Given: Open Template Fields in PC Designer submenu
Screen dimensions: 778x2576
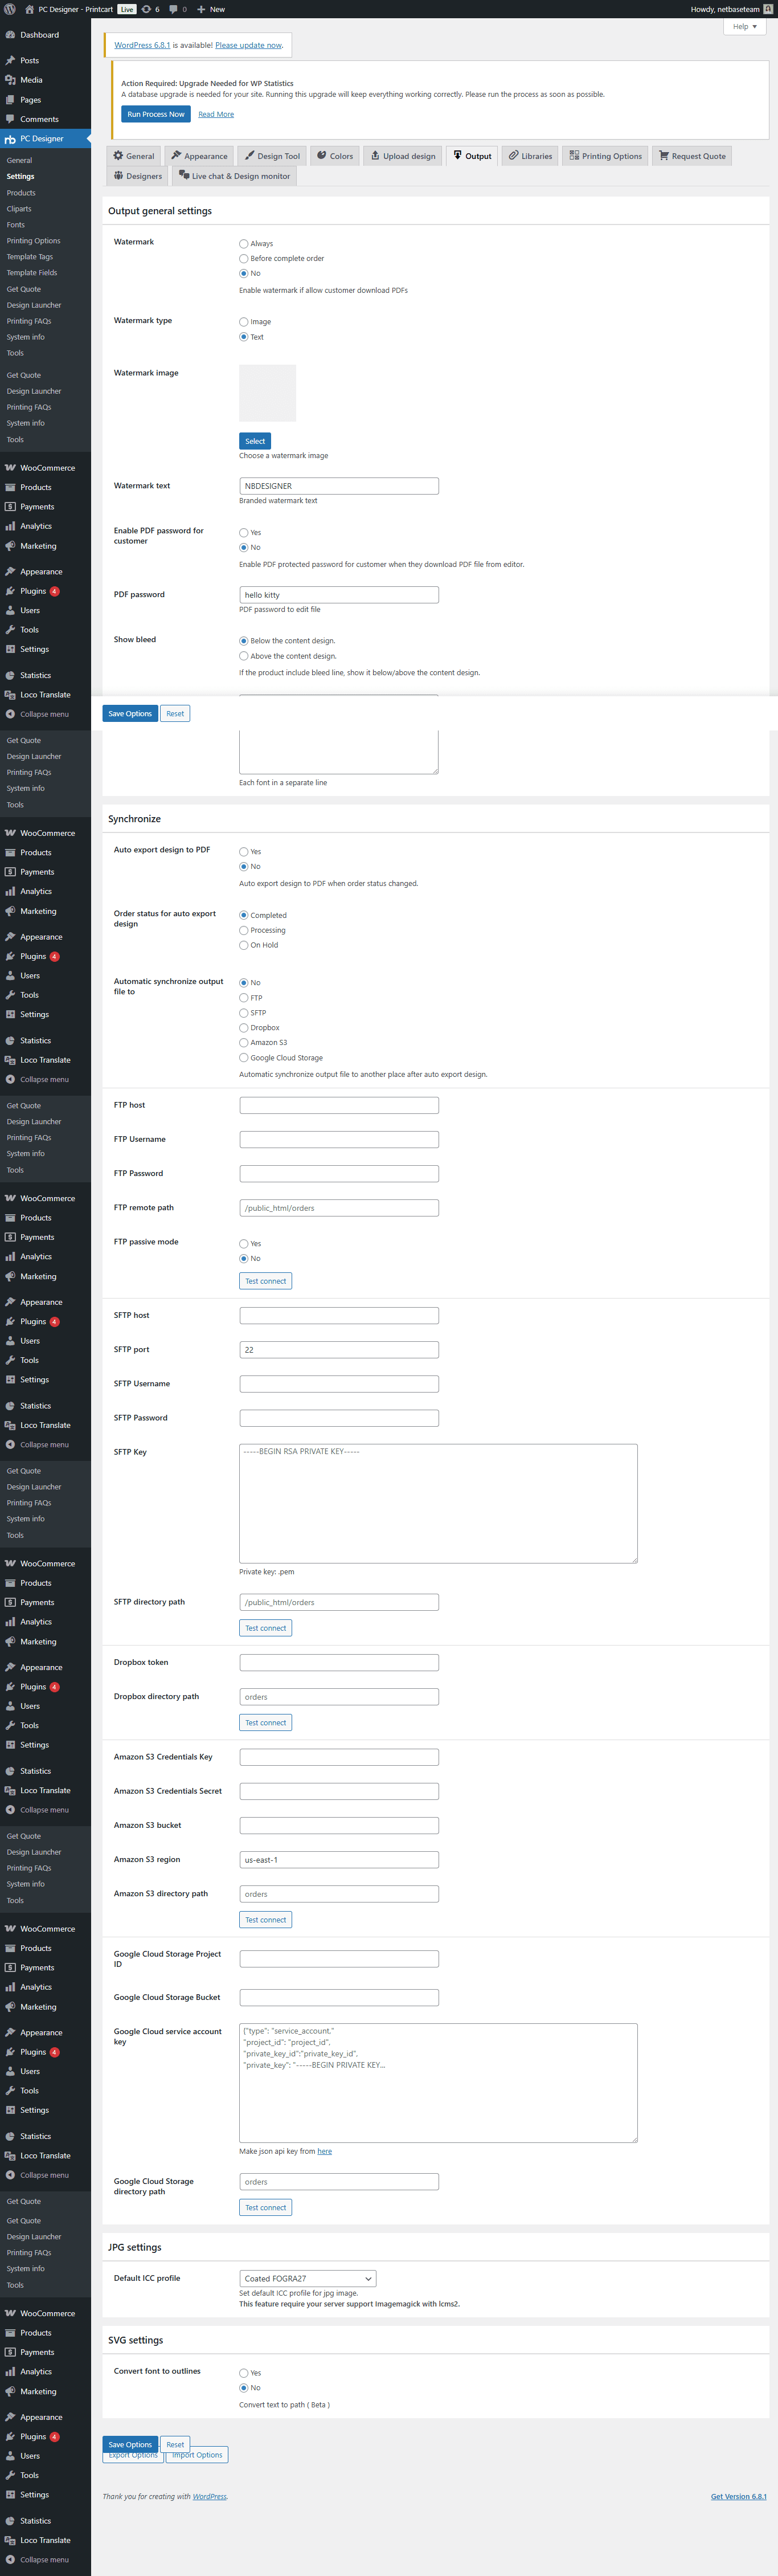Looking at the screenshot, I should tap(32, 273).
